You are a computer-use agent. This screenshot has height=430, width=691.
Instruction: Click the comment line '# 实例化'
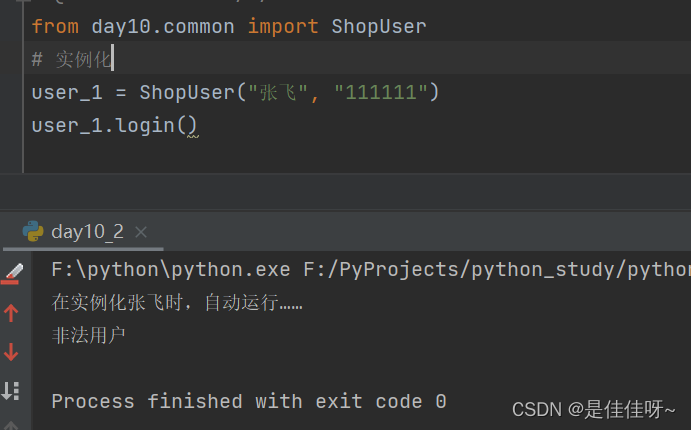click(x=72, y=59)
